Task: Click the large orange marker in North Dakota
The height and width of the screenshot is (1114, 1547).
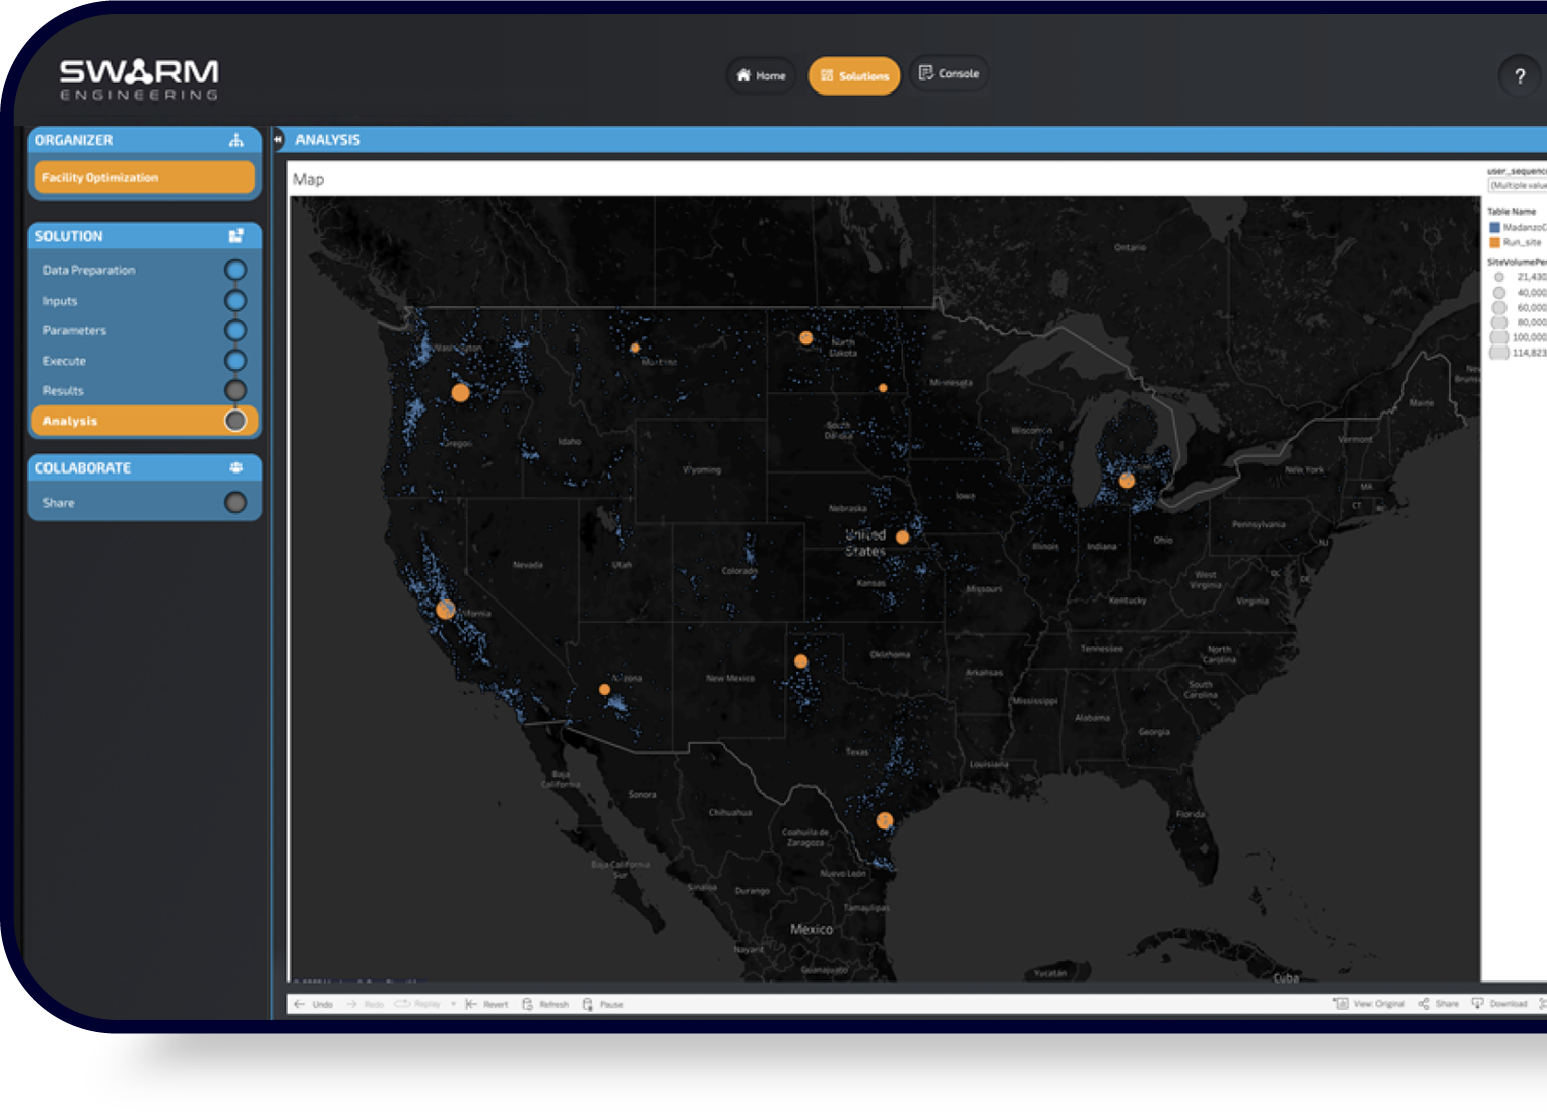Action: [x=806, y=338]
